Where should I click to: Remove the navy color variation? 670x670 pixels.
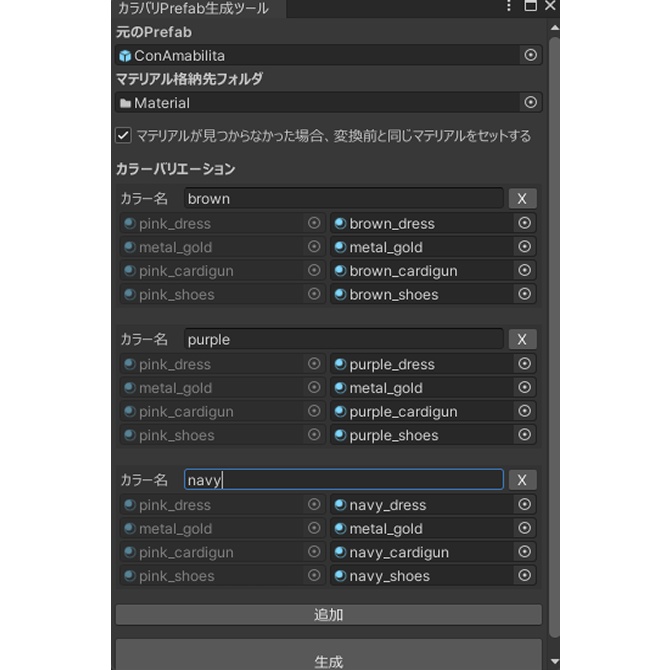522,480
